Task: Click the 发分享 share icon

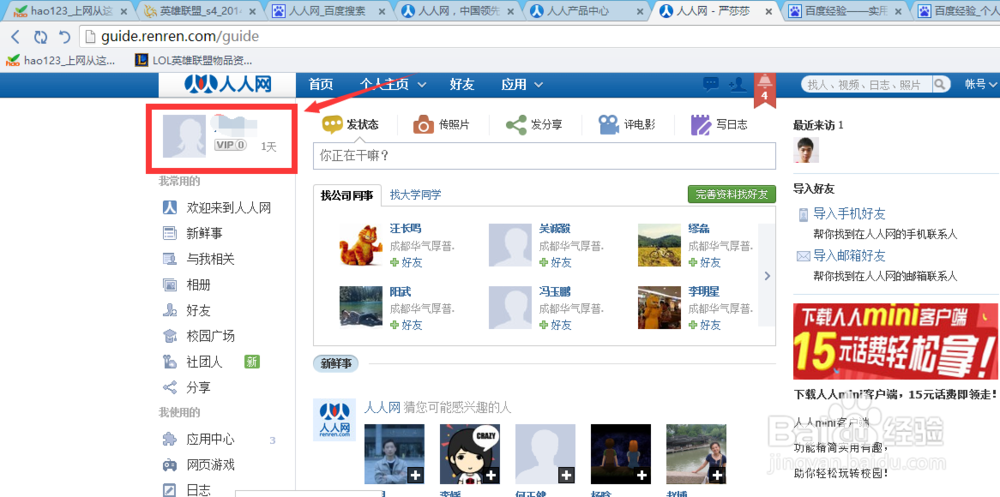Action: (516, 124)
